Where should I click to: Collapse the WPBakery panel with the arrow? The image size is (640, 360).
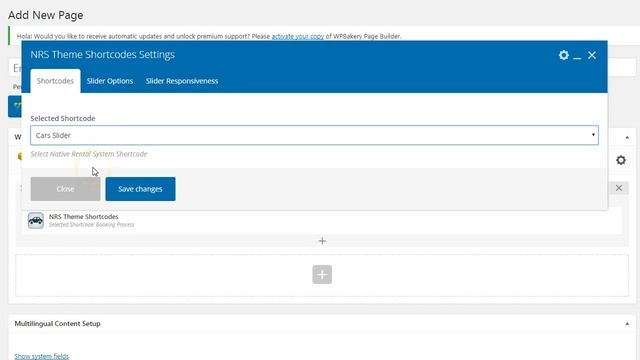click(627, 138)
